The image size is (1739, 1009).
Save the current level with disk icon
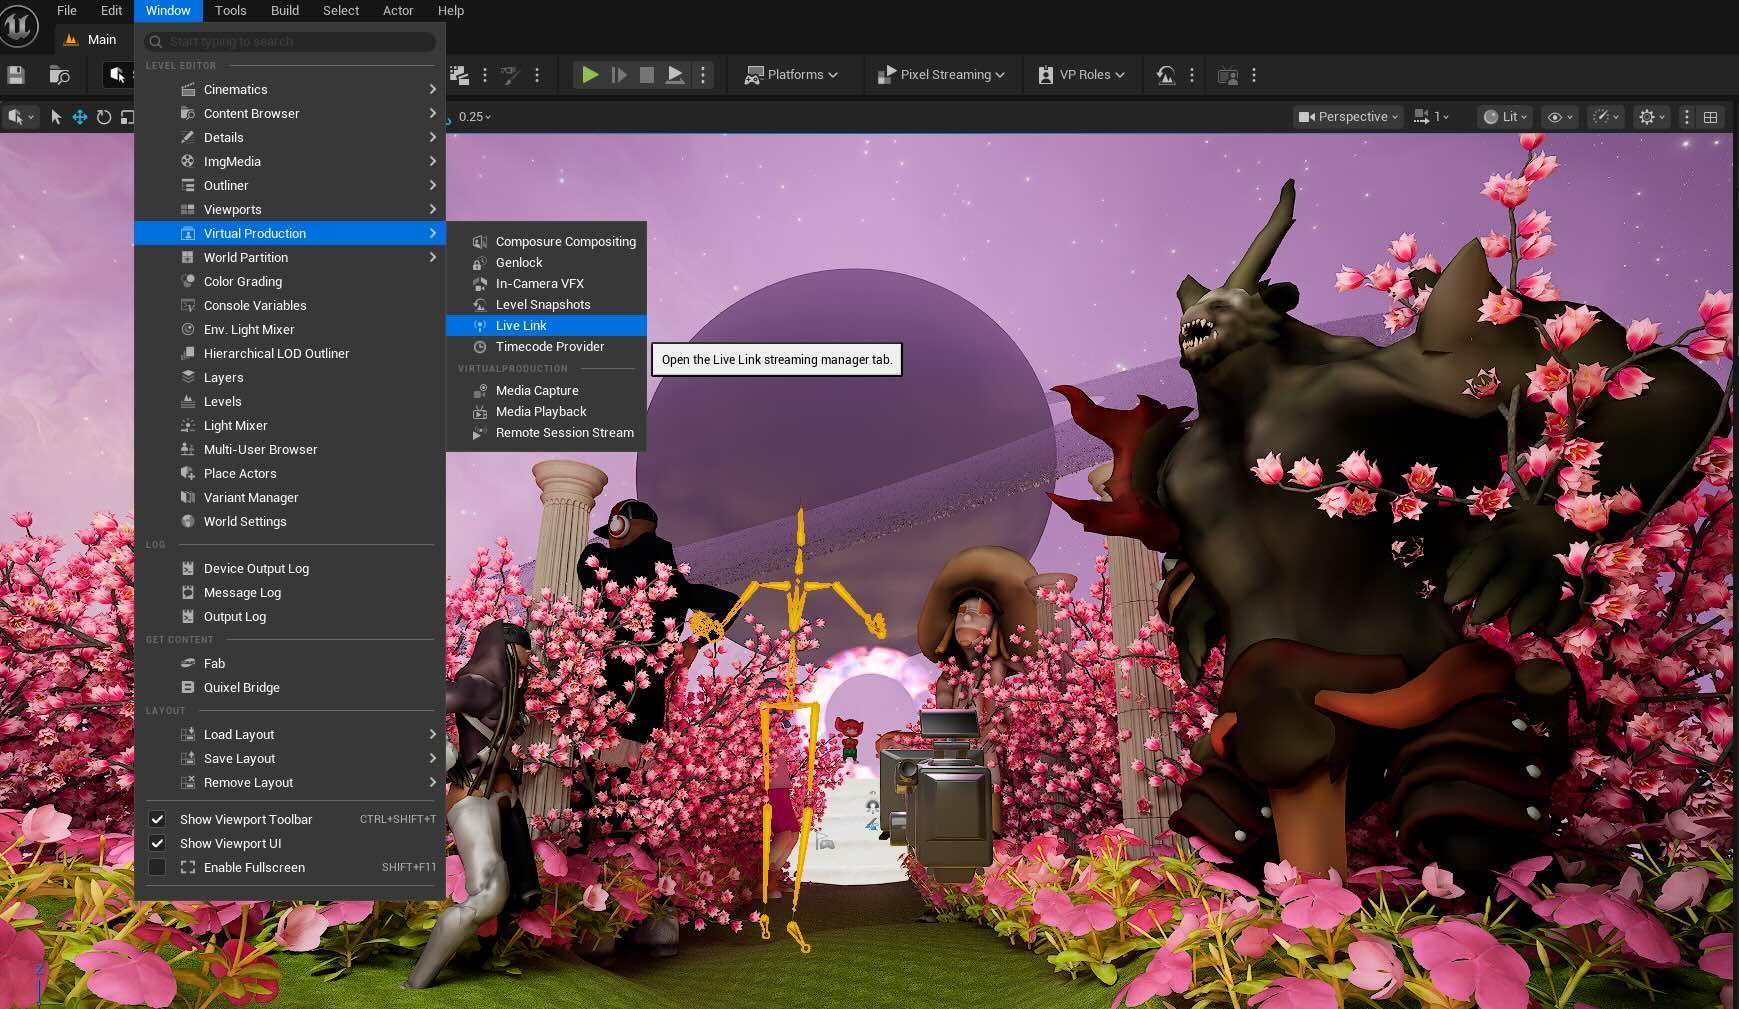click(16, 75)
